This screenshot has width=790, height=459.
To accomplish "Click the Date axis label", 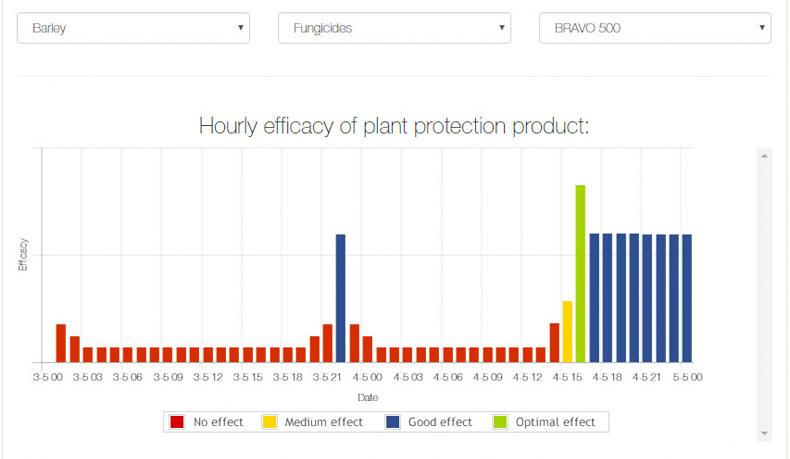I will [368, 397].
